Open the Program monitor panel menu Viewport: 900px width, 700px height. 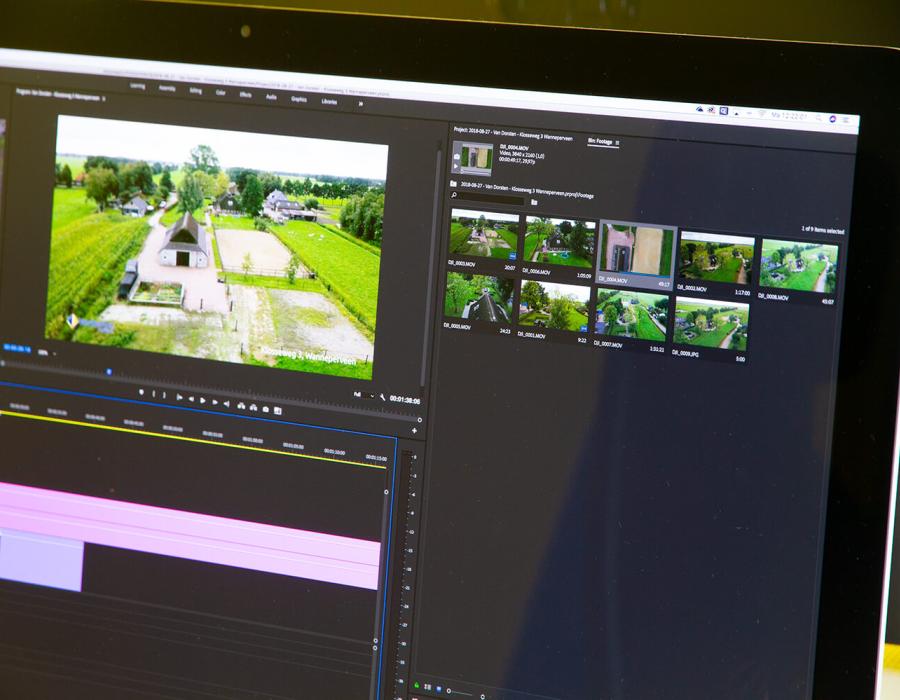pos(103,98)
